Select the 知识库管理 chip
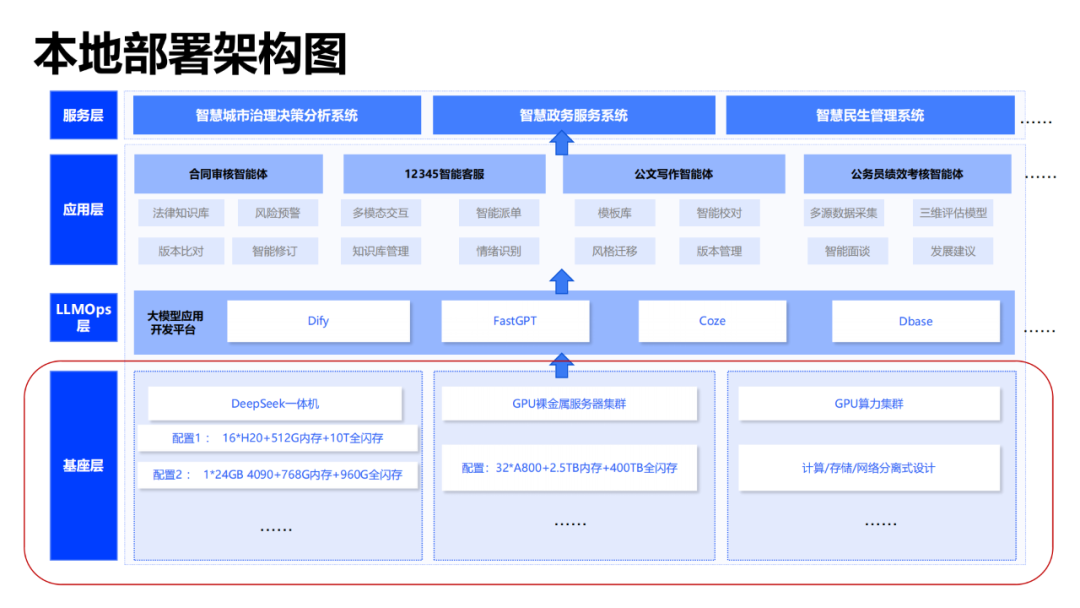The width and height of the screenshot is (1080, 608). pyautogui.click(x=381, y=251)
